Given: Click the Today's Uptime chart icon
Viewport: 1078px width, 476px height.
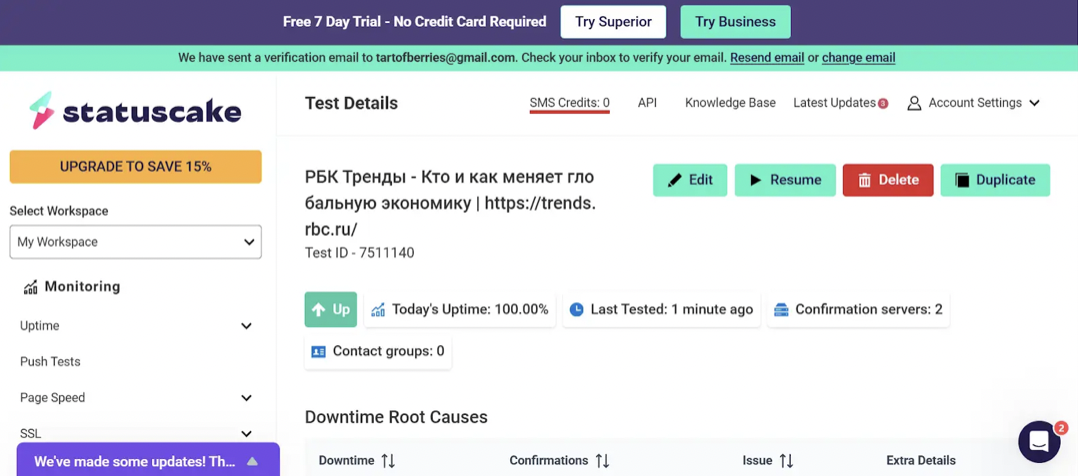Looking at the screenshot, I should click(x=378, y=310).
